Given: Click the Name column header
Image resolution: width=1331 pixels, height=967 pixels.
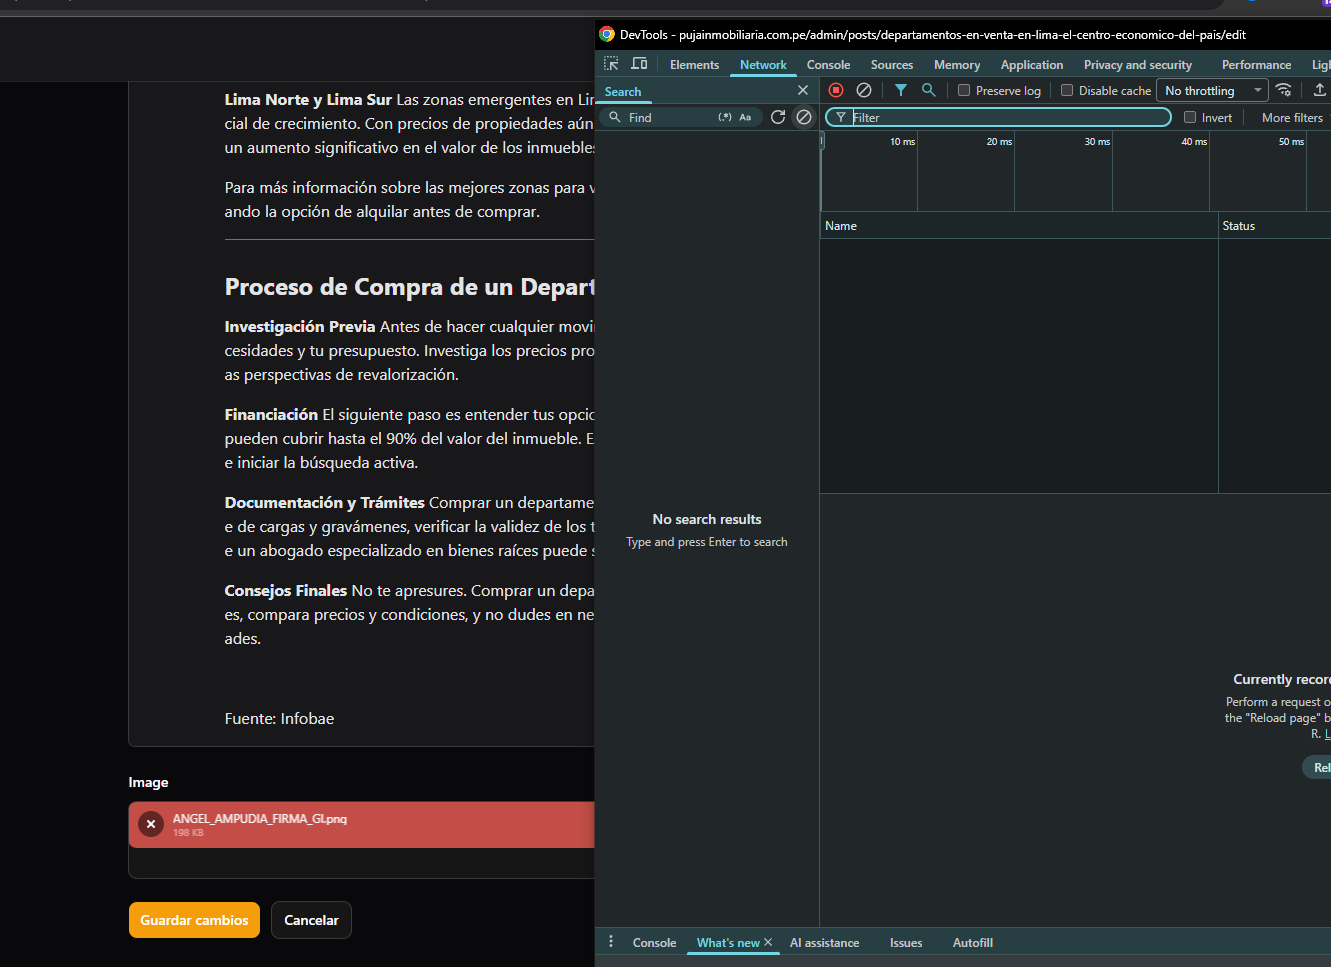Looking at the screenshot, I should (1019, 226).
